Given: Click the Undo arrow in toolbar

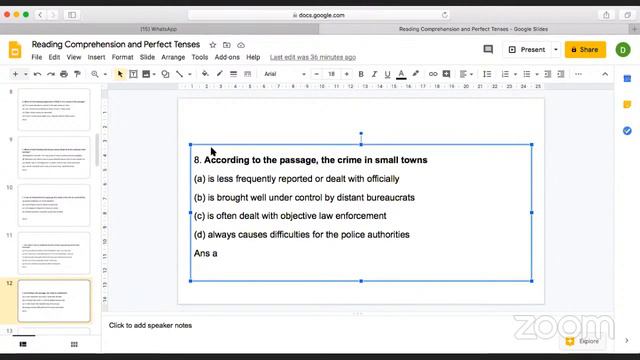Looking at the screenshot, I should [x=38, y=74].
